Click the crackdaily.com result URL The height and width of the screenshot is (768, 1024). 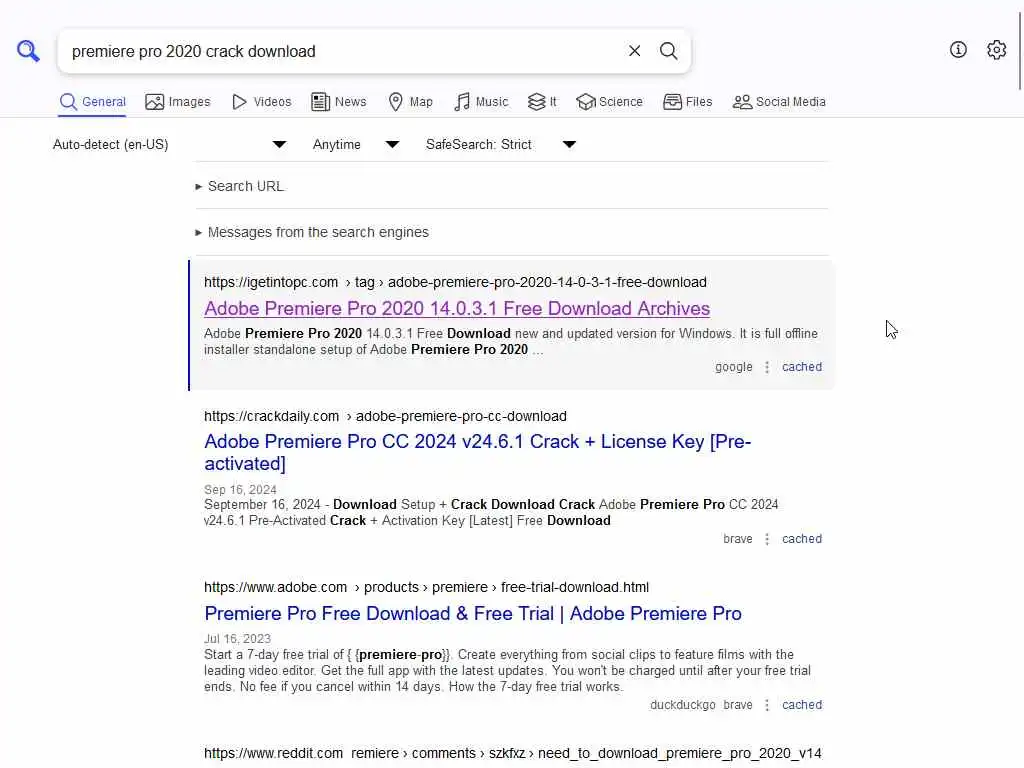pyautogui.click(x=385, y=416)
